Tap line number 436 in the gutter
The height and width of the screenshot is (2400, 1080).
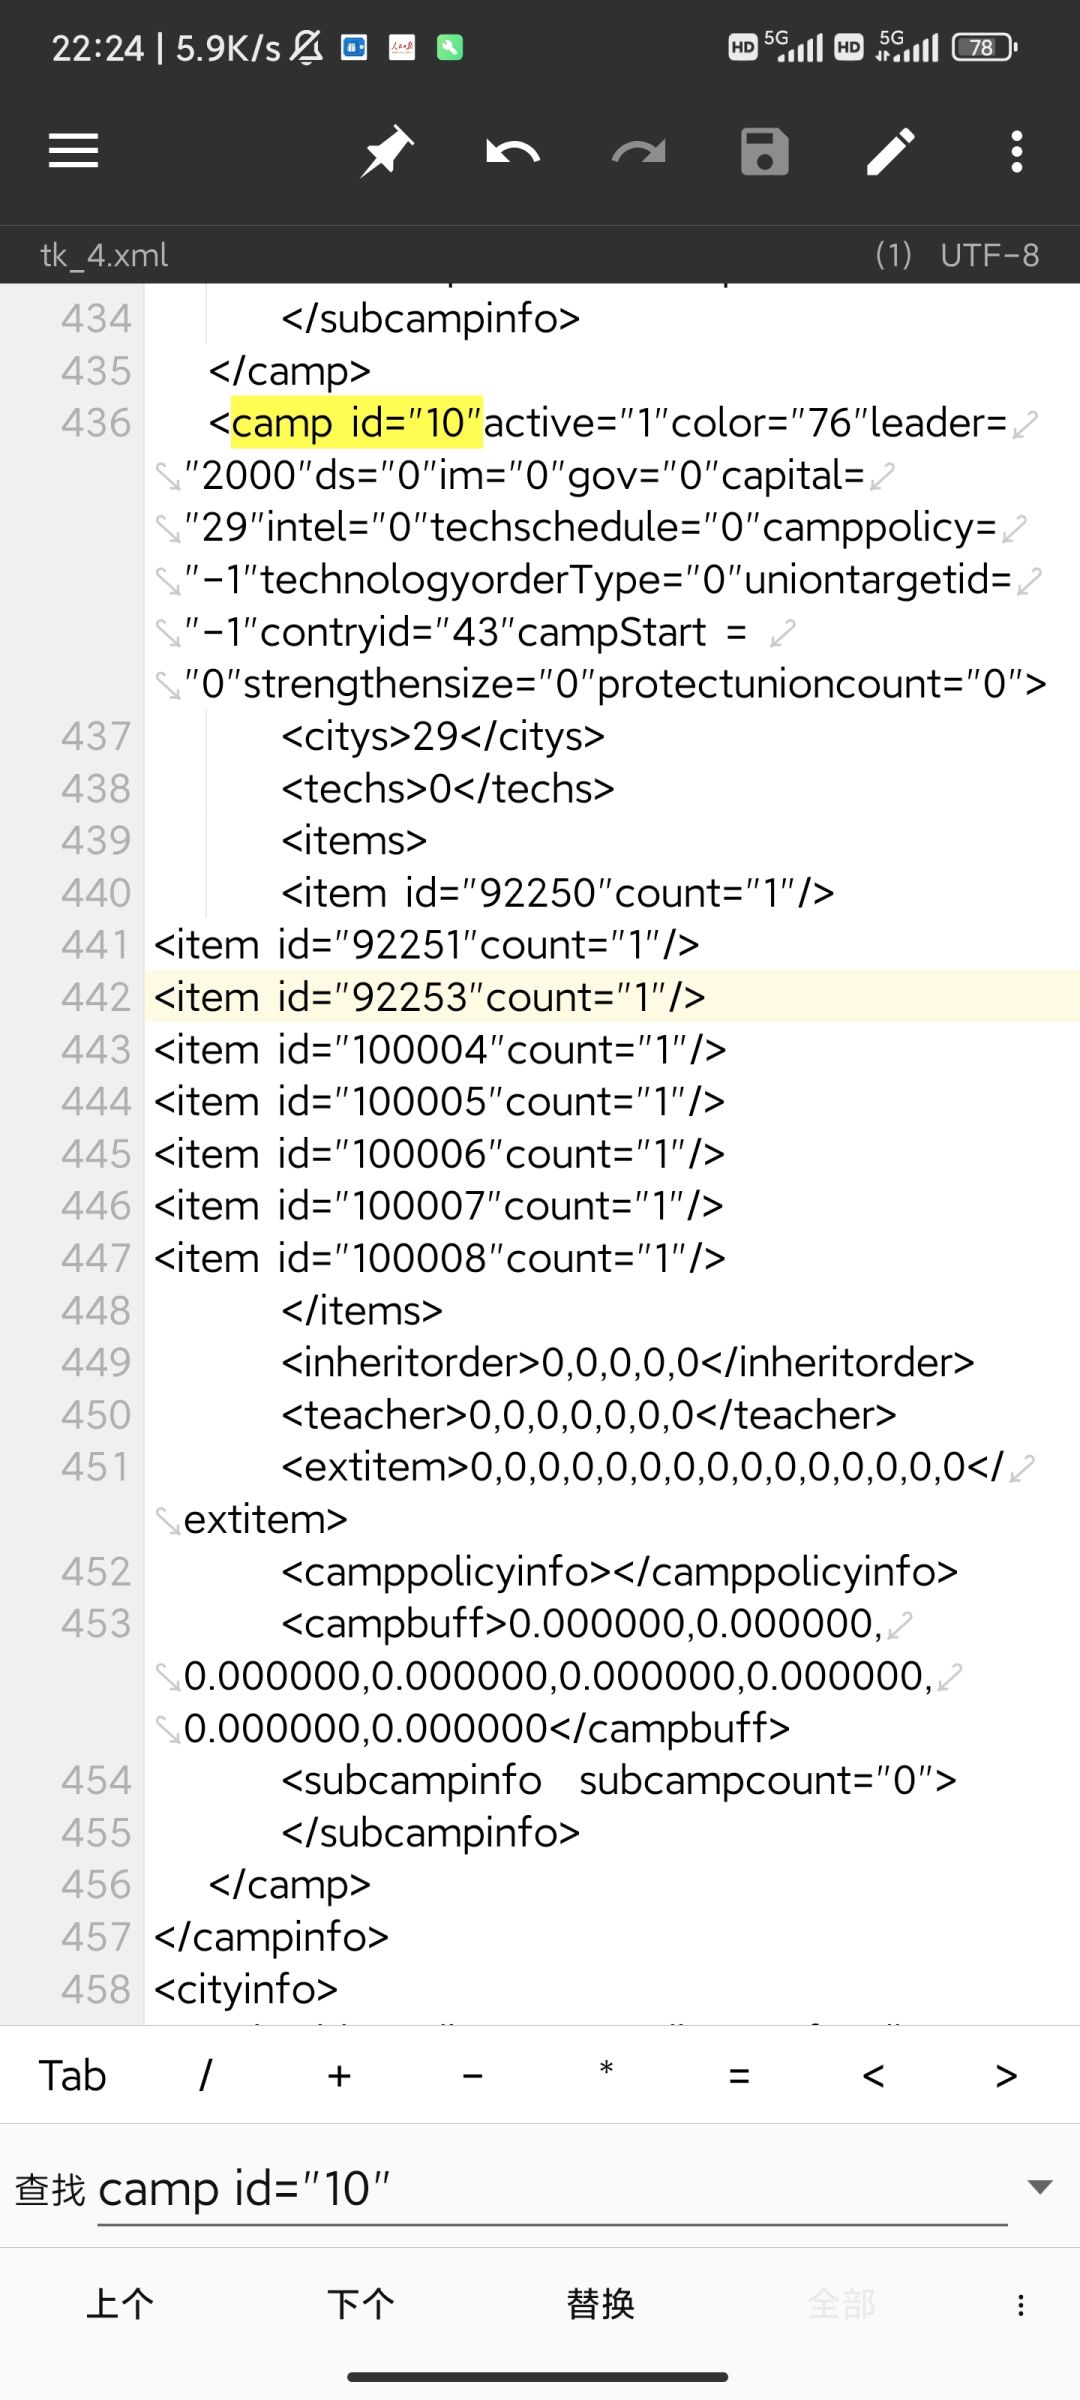coord(96,423)
